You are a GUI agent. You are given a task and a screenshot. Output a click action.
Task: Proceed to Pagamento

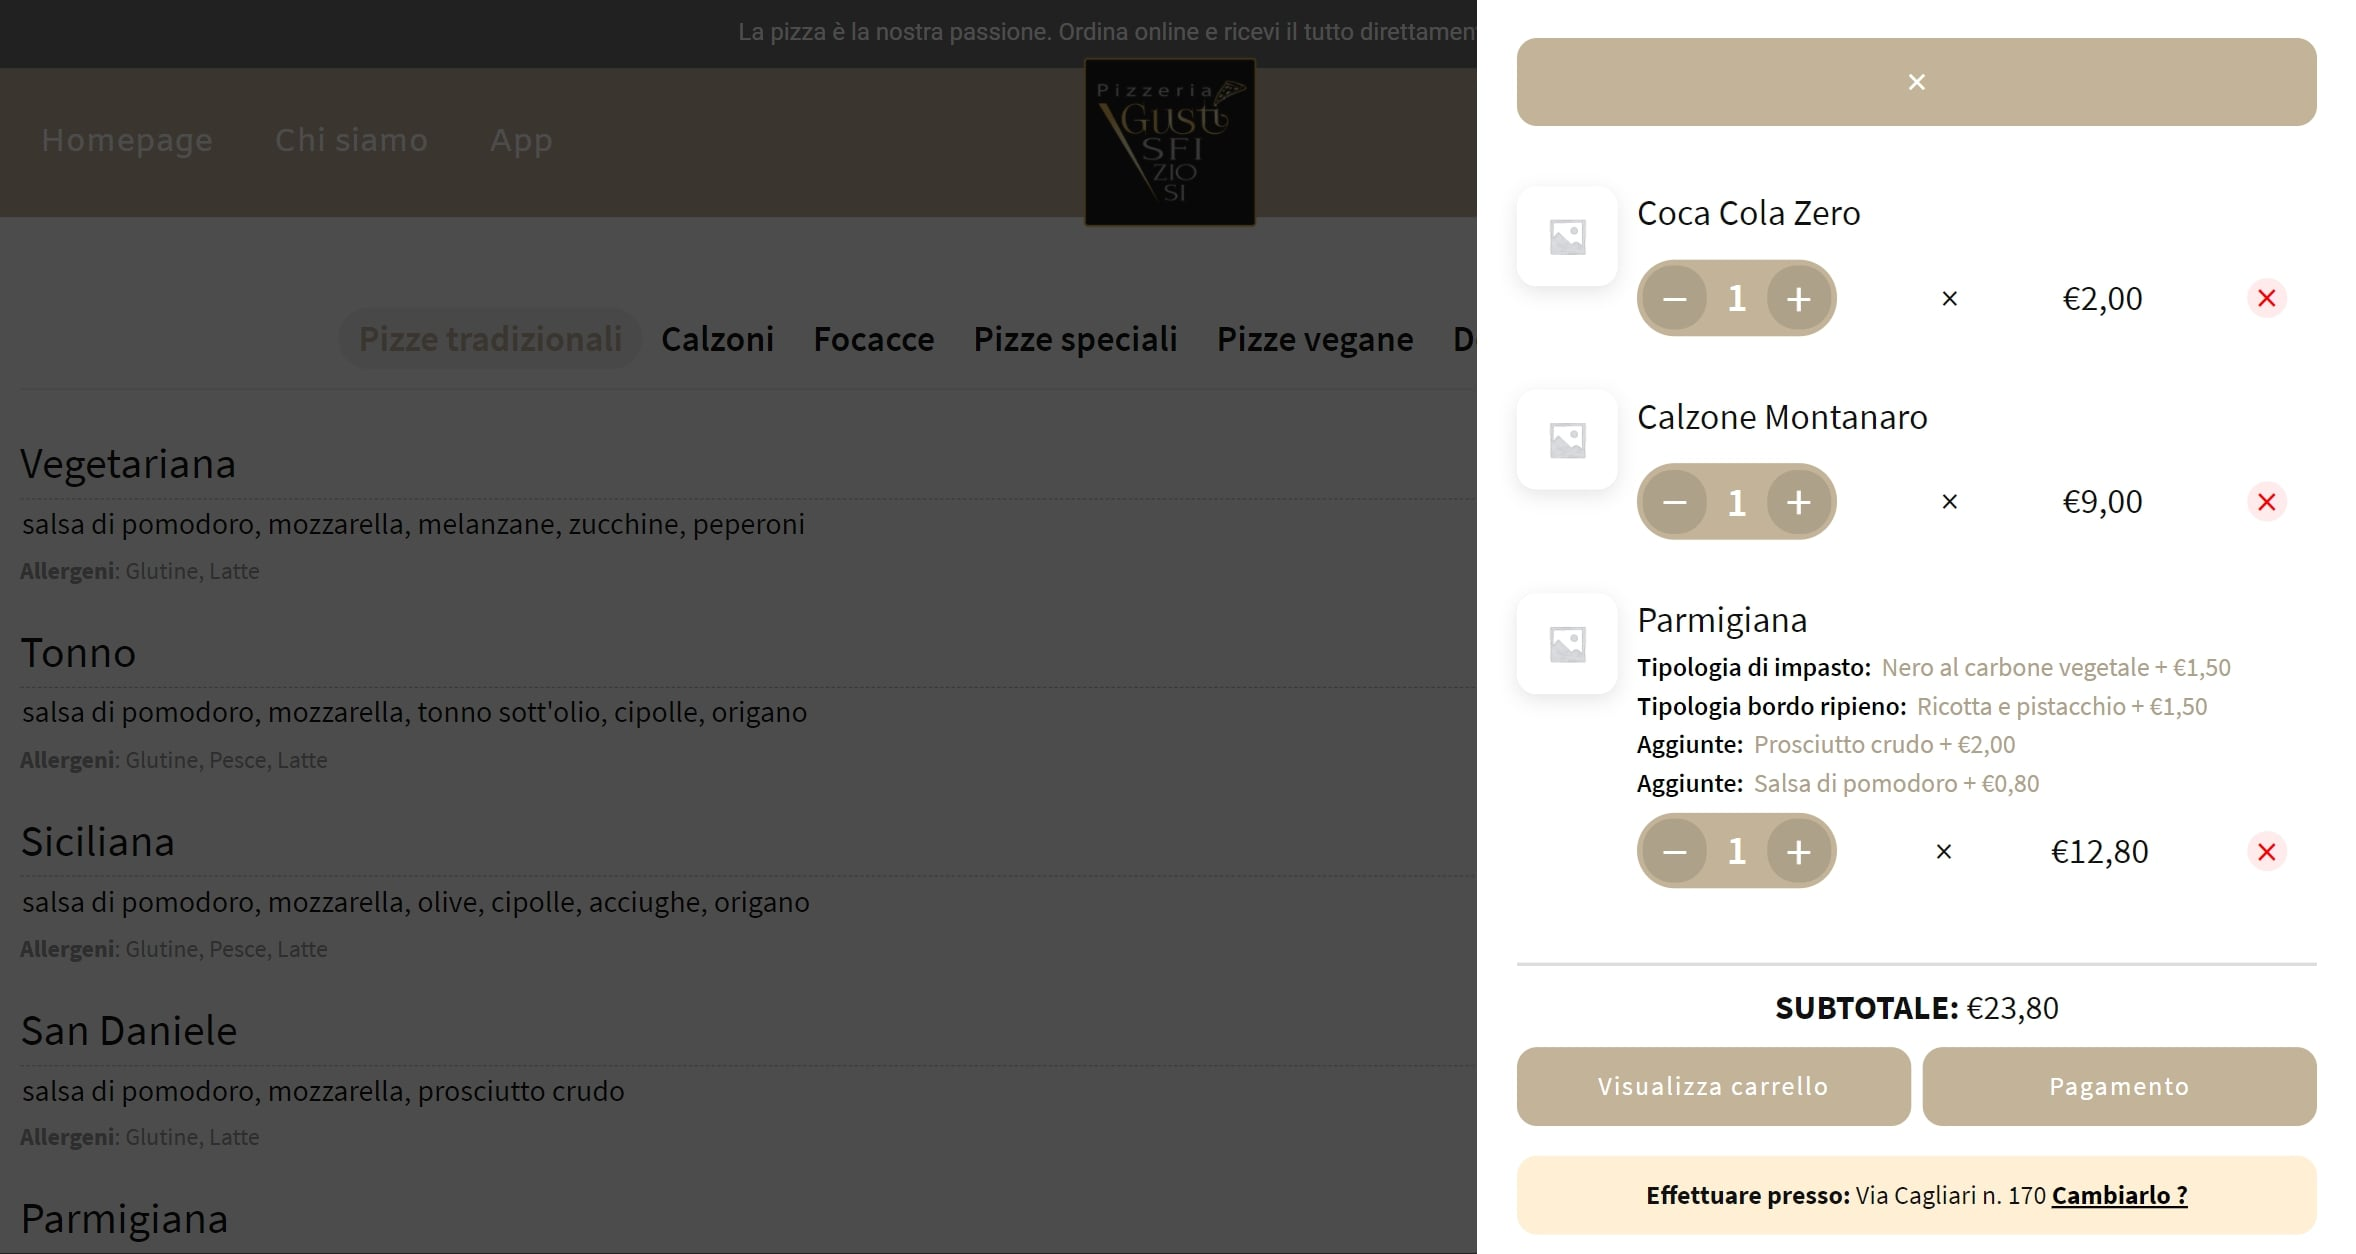coord(2119,1086)
